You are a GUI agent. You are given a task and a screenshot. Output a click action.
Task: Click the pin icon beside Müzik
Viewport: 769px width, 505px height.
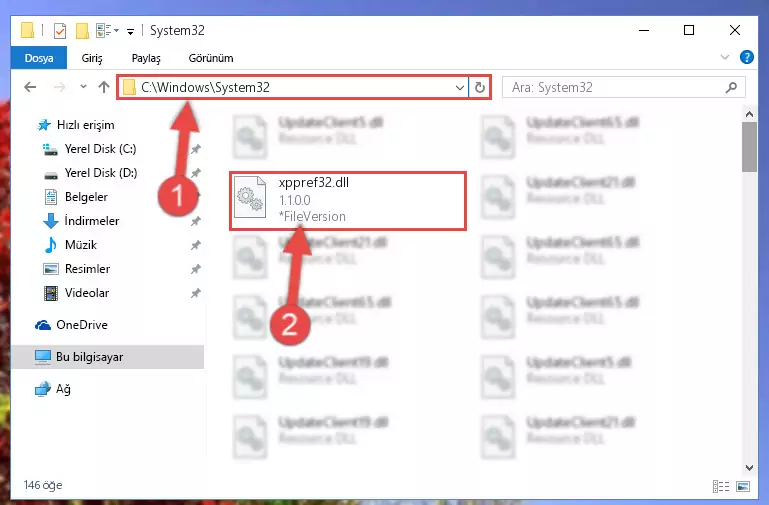[x=195, y=245]
